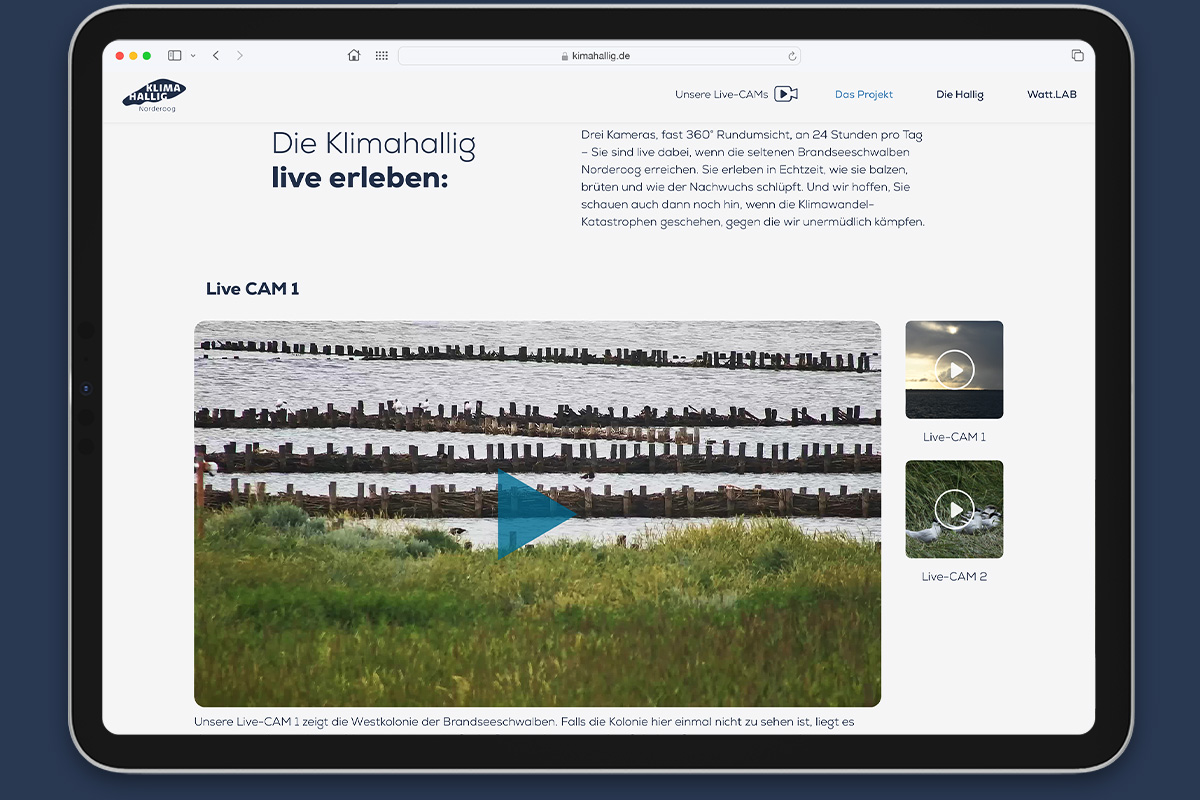This screenshot has width=1200, height=800.
Task: Play the Live-CAM 2 birds thumbnail
Action: click(x=954, y=510)
